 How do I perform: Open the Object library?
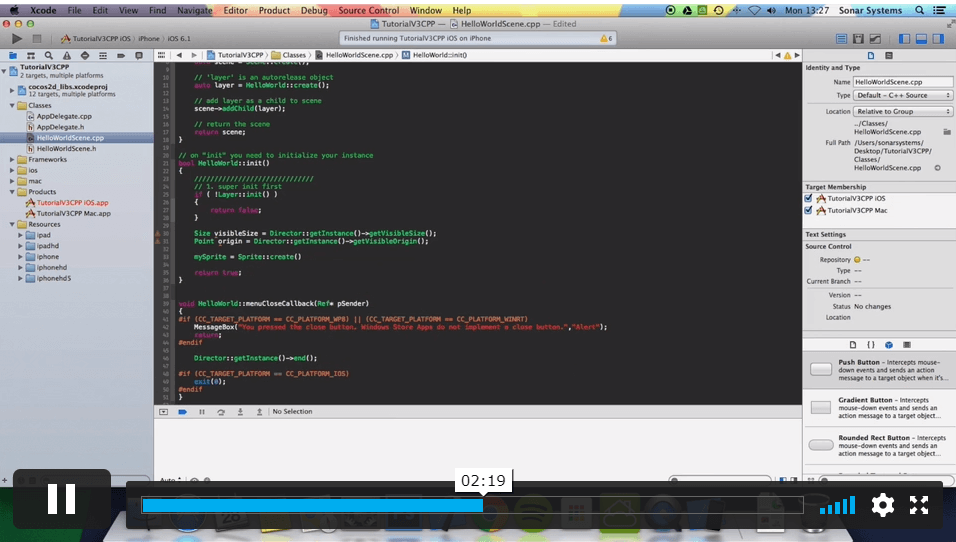[x=889, y=344]
